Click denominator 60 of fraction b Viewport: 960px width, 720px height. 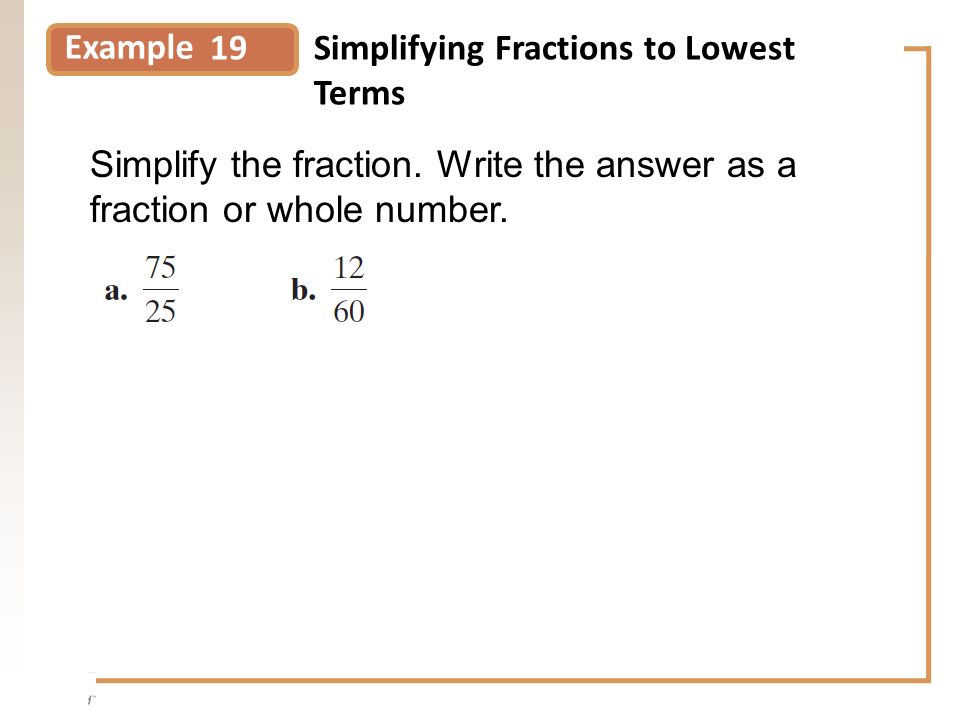coord(349,312)
